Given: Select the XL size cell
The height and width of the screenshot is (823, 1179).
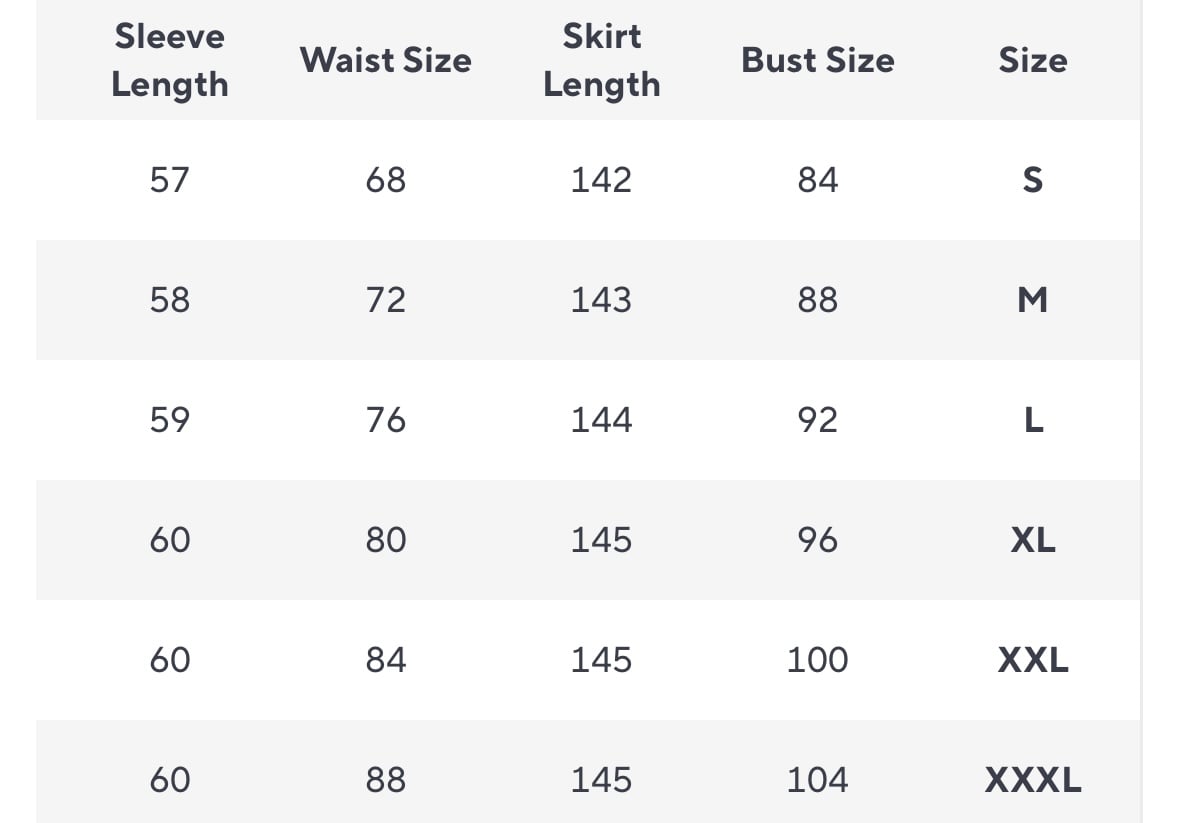Looking at the screenshot, I should (1032, 540).
